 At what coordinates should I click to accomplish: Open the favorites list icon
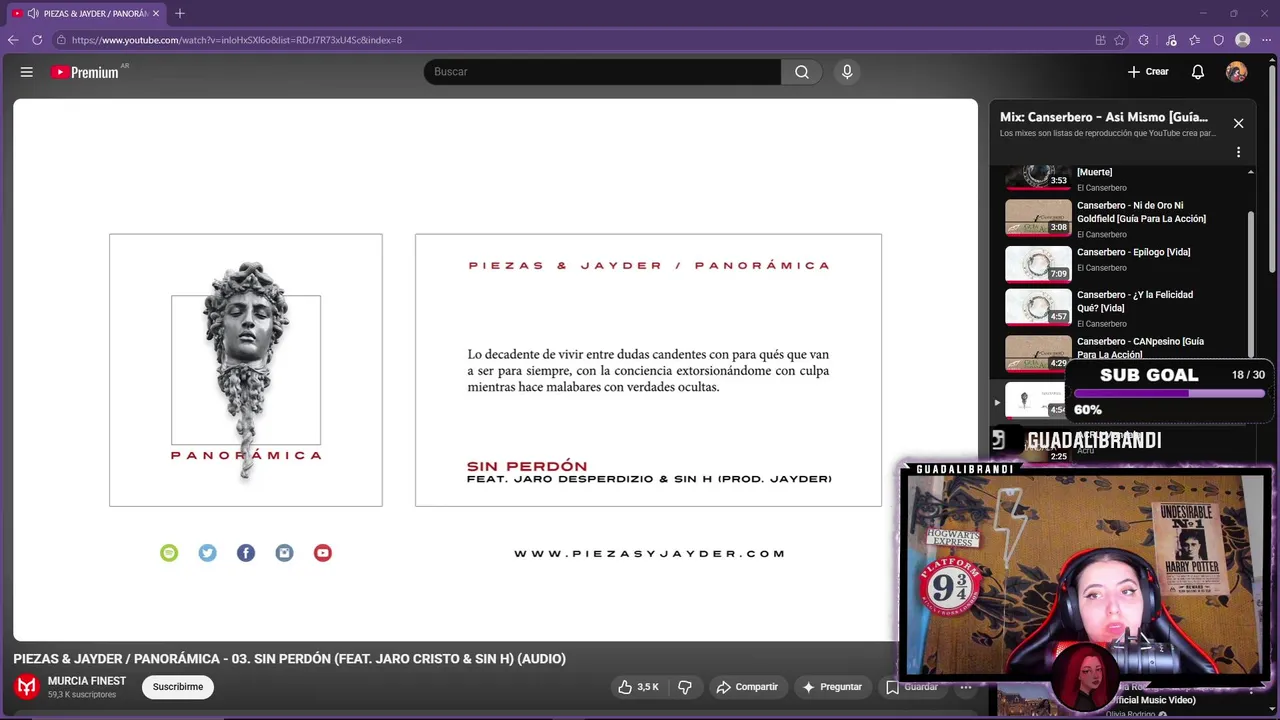pyautogui.click(x=1195, y=40)
